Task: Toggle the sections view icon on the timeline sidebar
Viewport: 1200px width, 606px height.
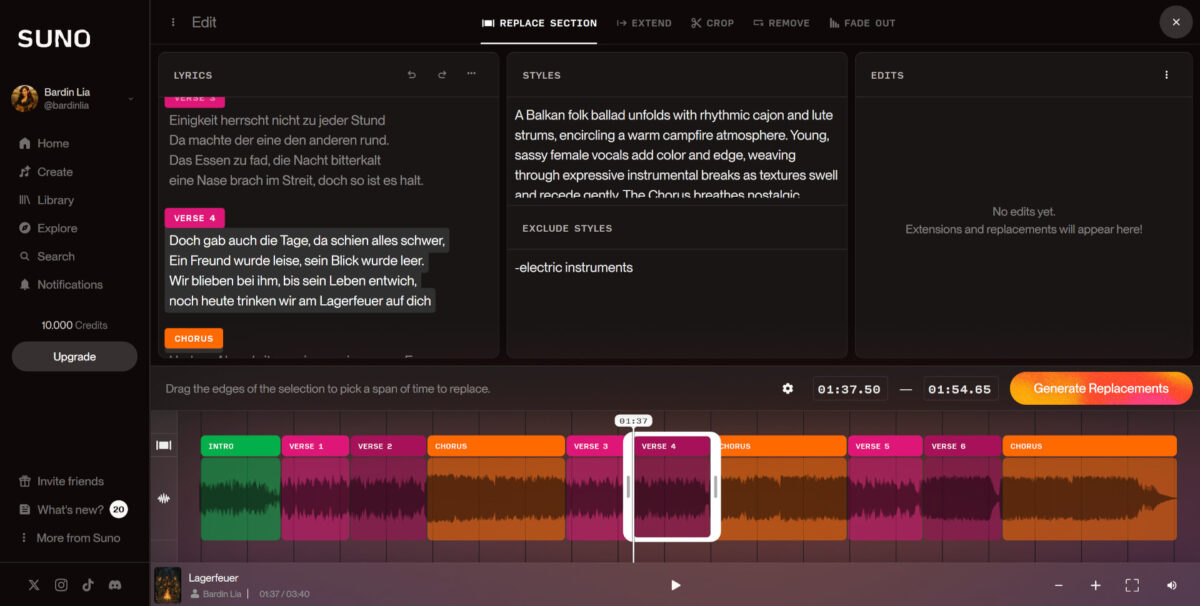Action: click(x=163, y=446)
